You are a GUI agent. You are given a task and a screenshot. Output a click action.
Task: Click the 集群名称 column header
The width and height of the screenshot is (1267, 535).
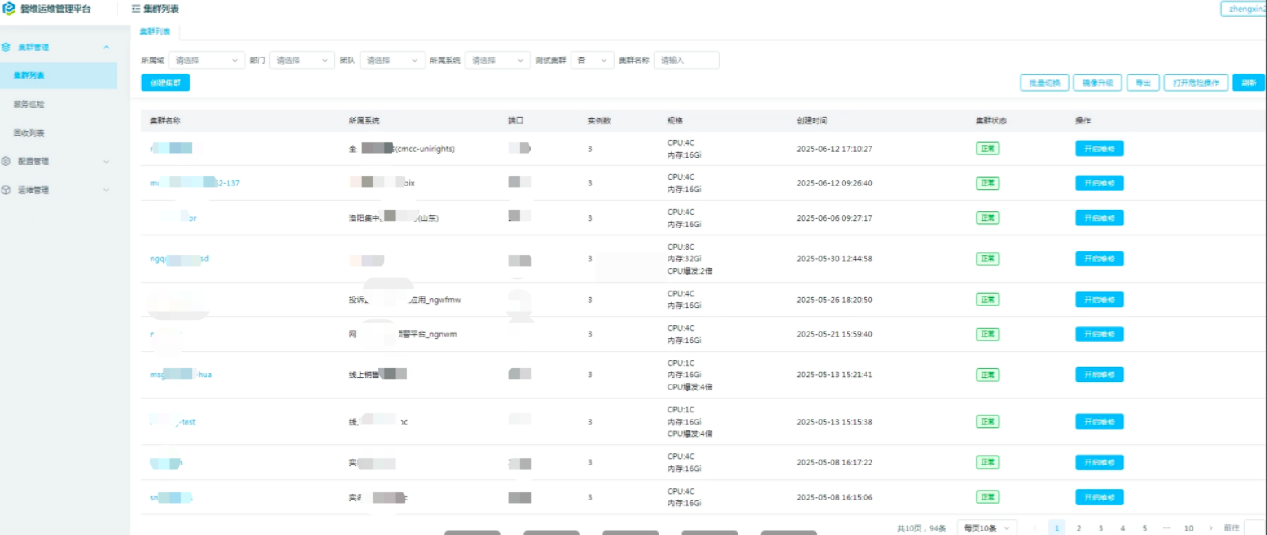165,120
